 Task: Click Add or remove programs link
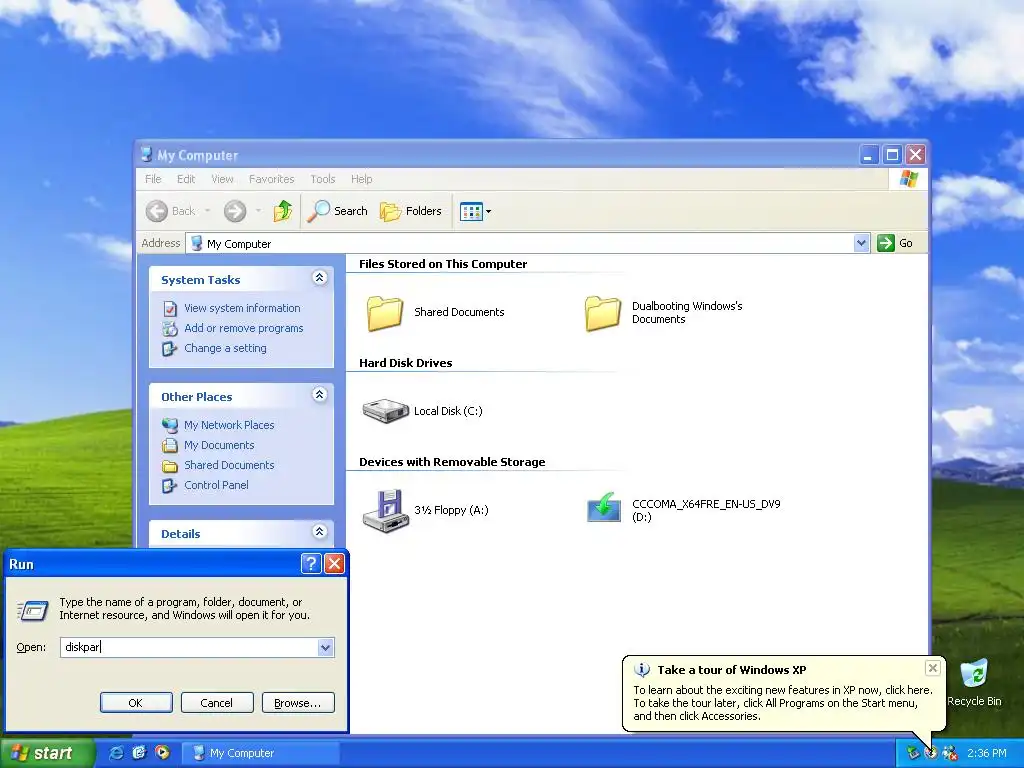(x=244, y=328)
